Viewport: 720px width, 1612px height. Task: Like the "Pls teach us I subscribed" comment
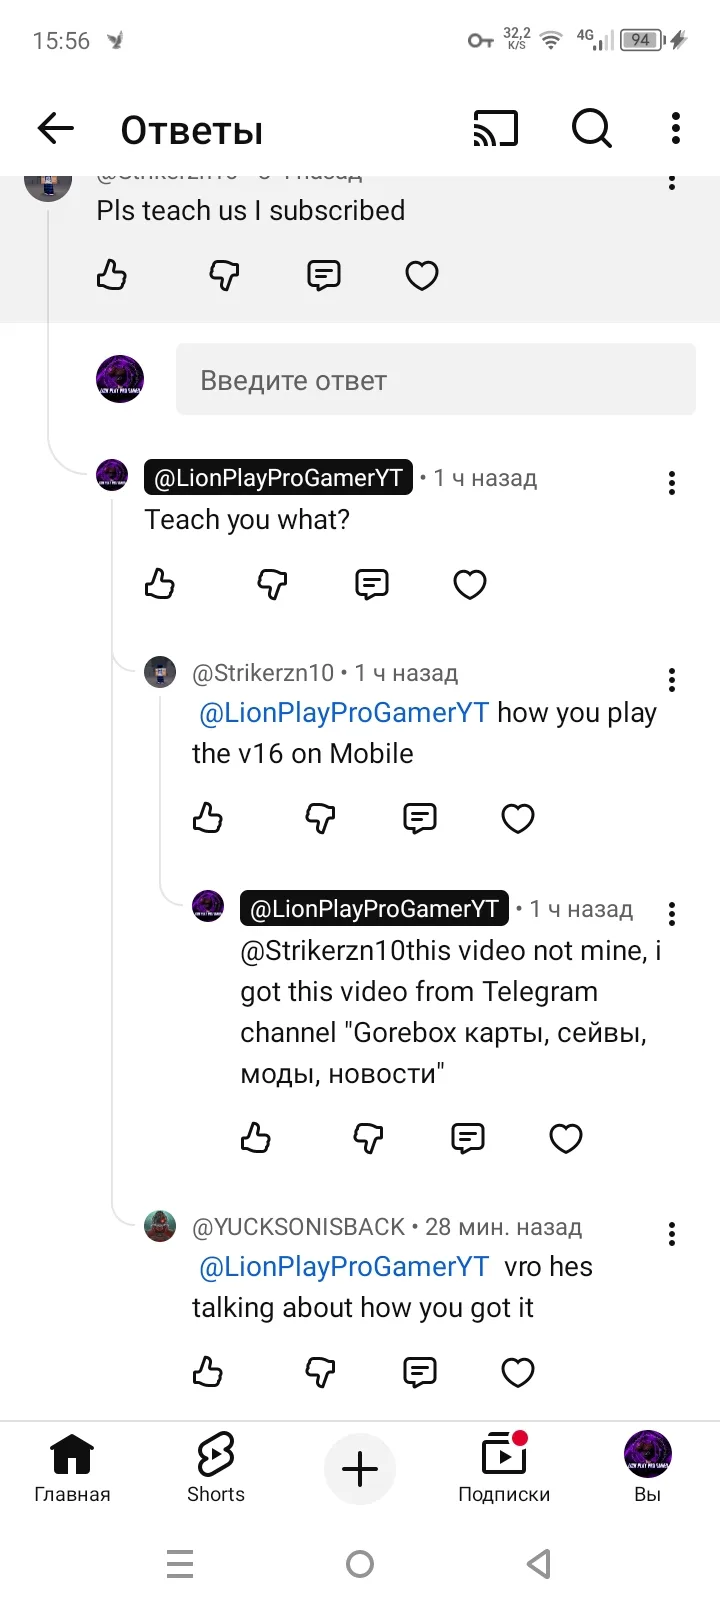click(x=112, y=275)
